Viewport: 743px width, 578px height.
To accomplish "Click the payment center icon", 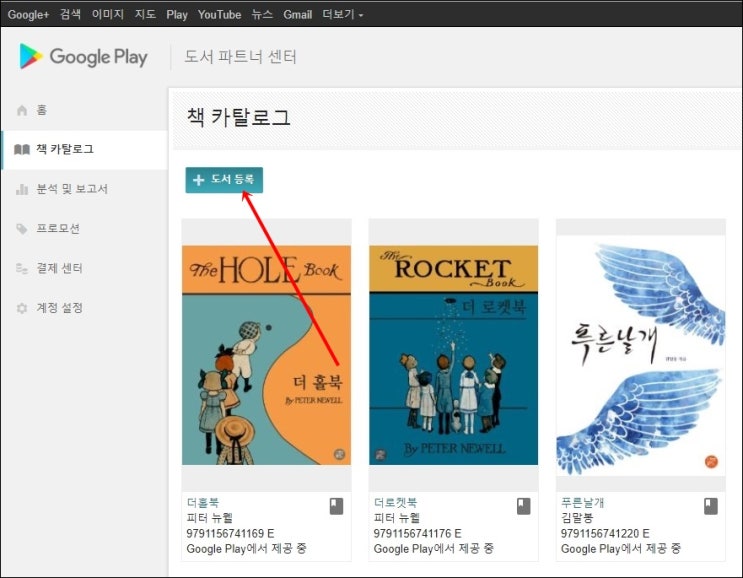I will [x=22, y=269].
